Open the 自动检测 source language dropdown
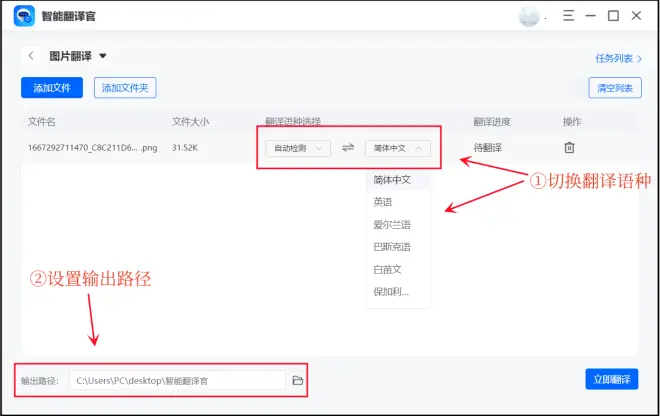This screenshot has width=660, height=416. coord(298,148)
